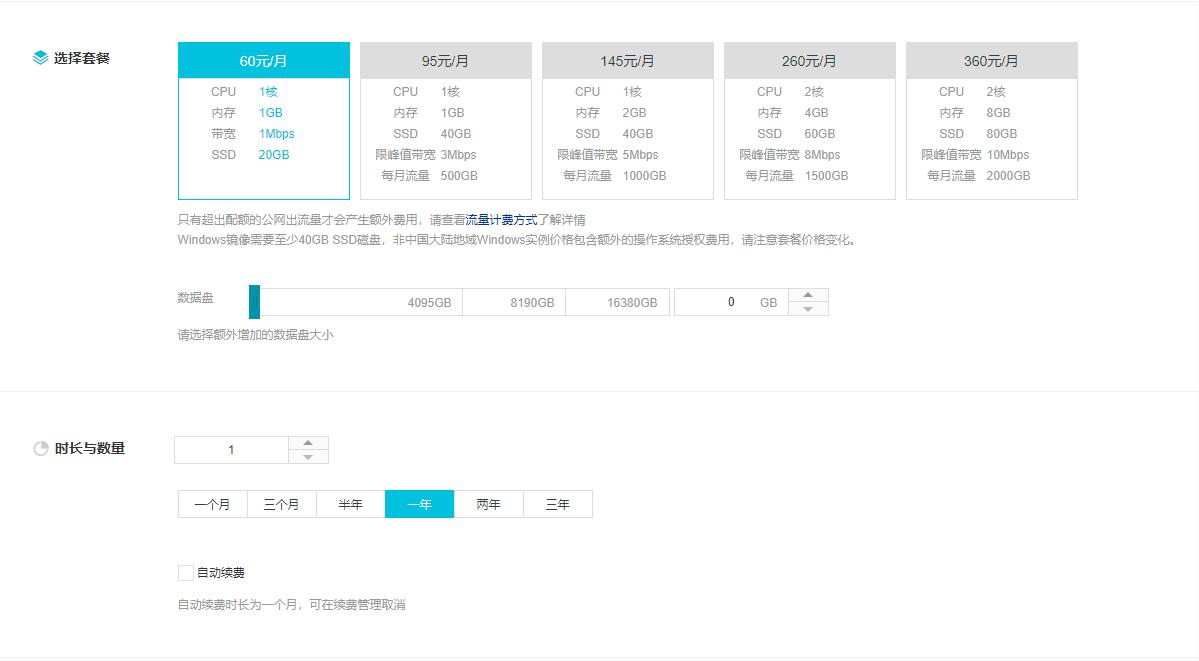1199x661 pixels.
Task: Switch duration to 一个月
Action: tap(211, 503)
